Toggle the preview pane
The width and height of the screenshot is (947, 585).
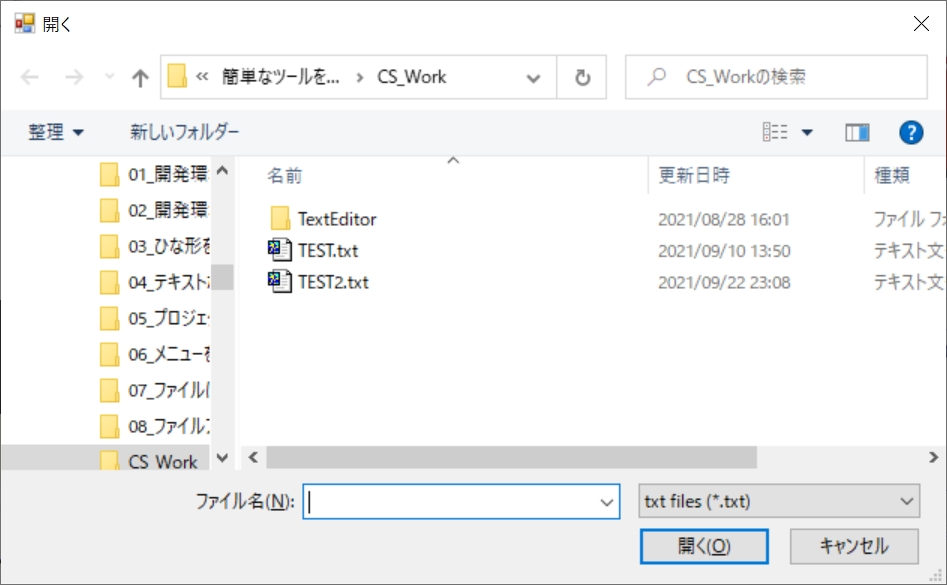pos(857,131)
